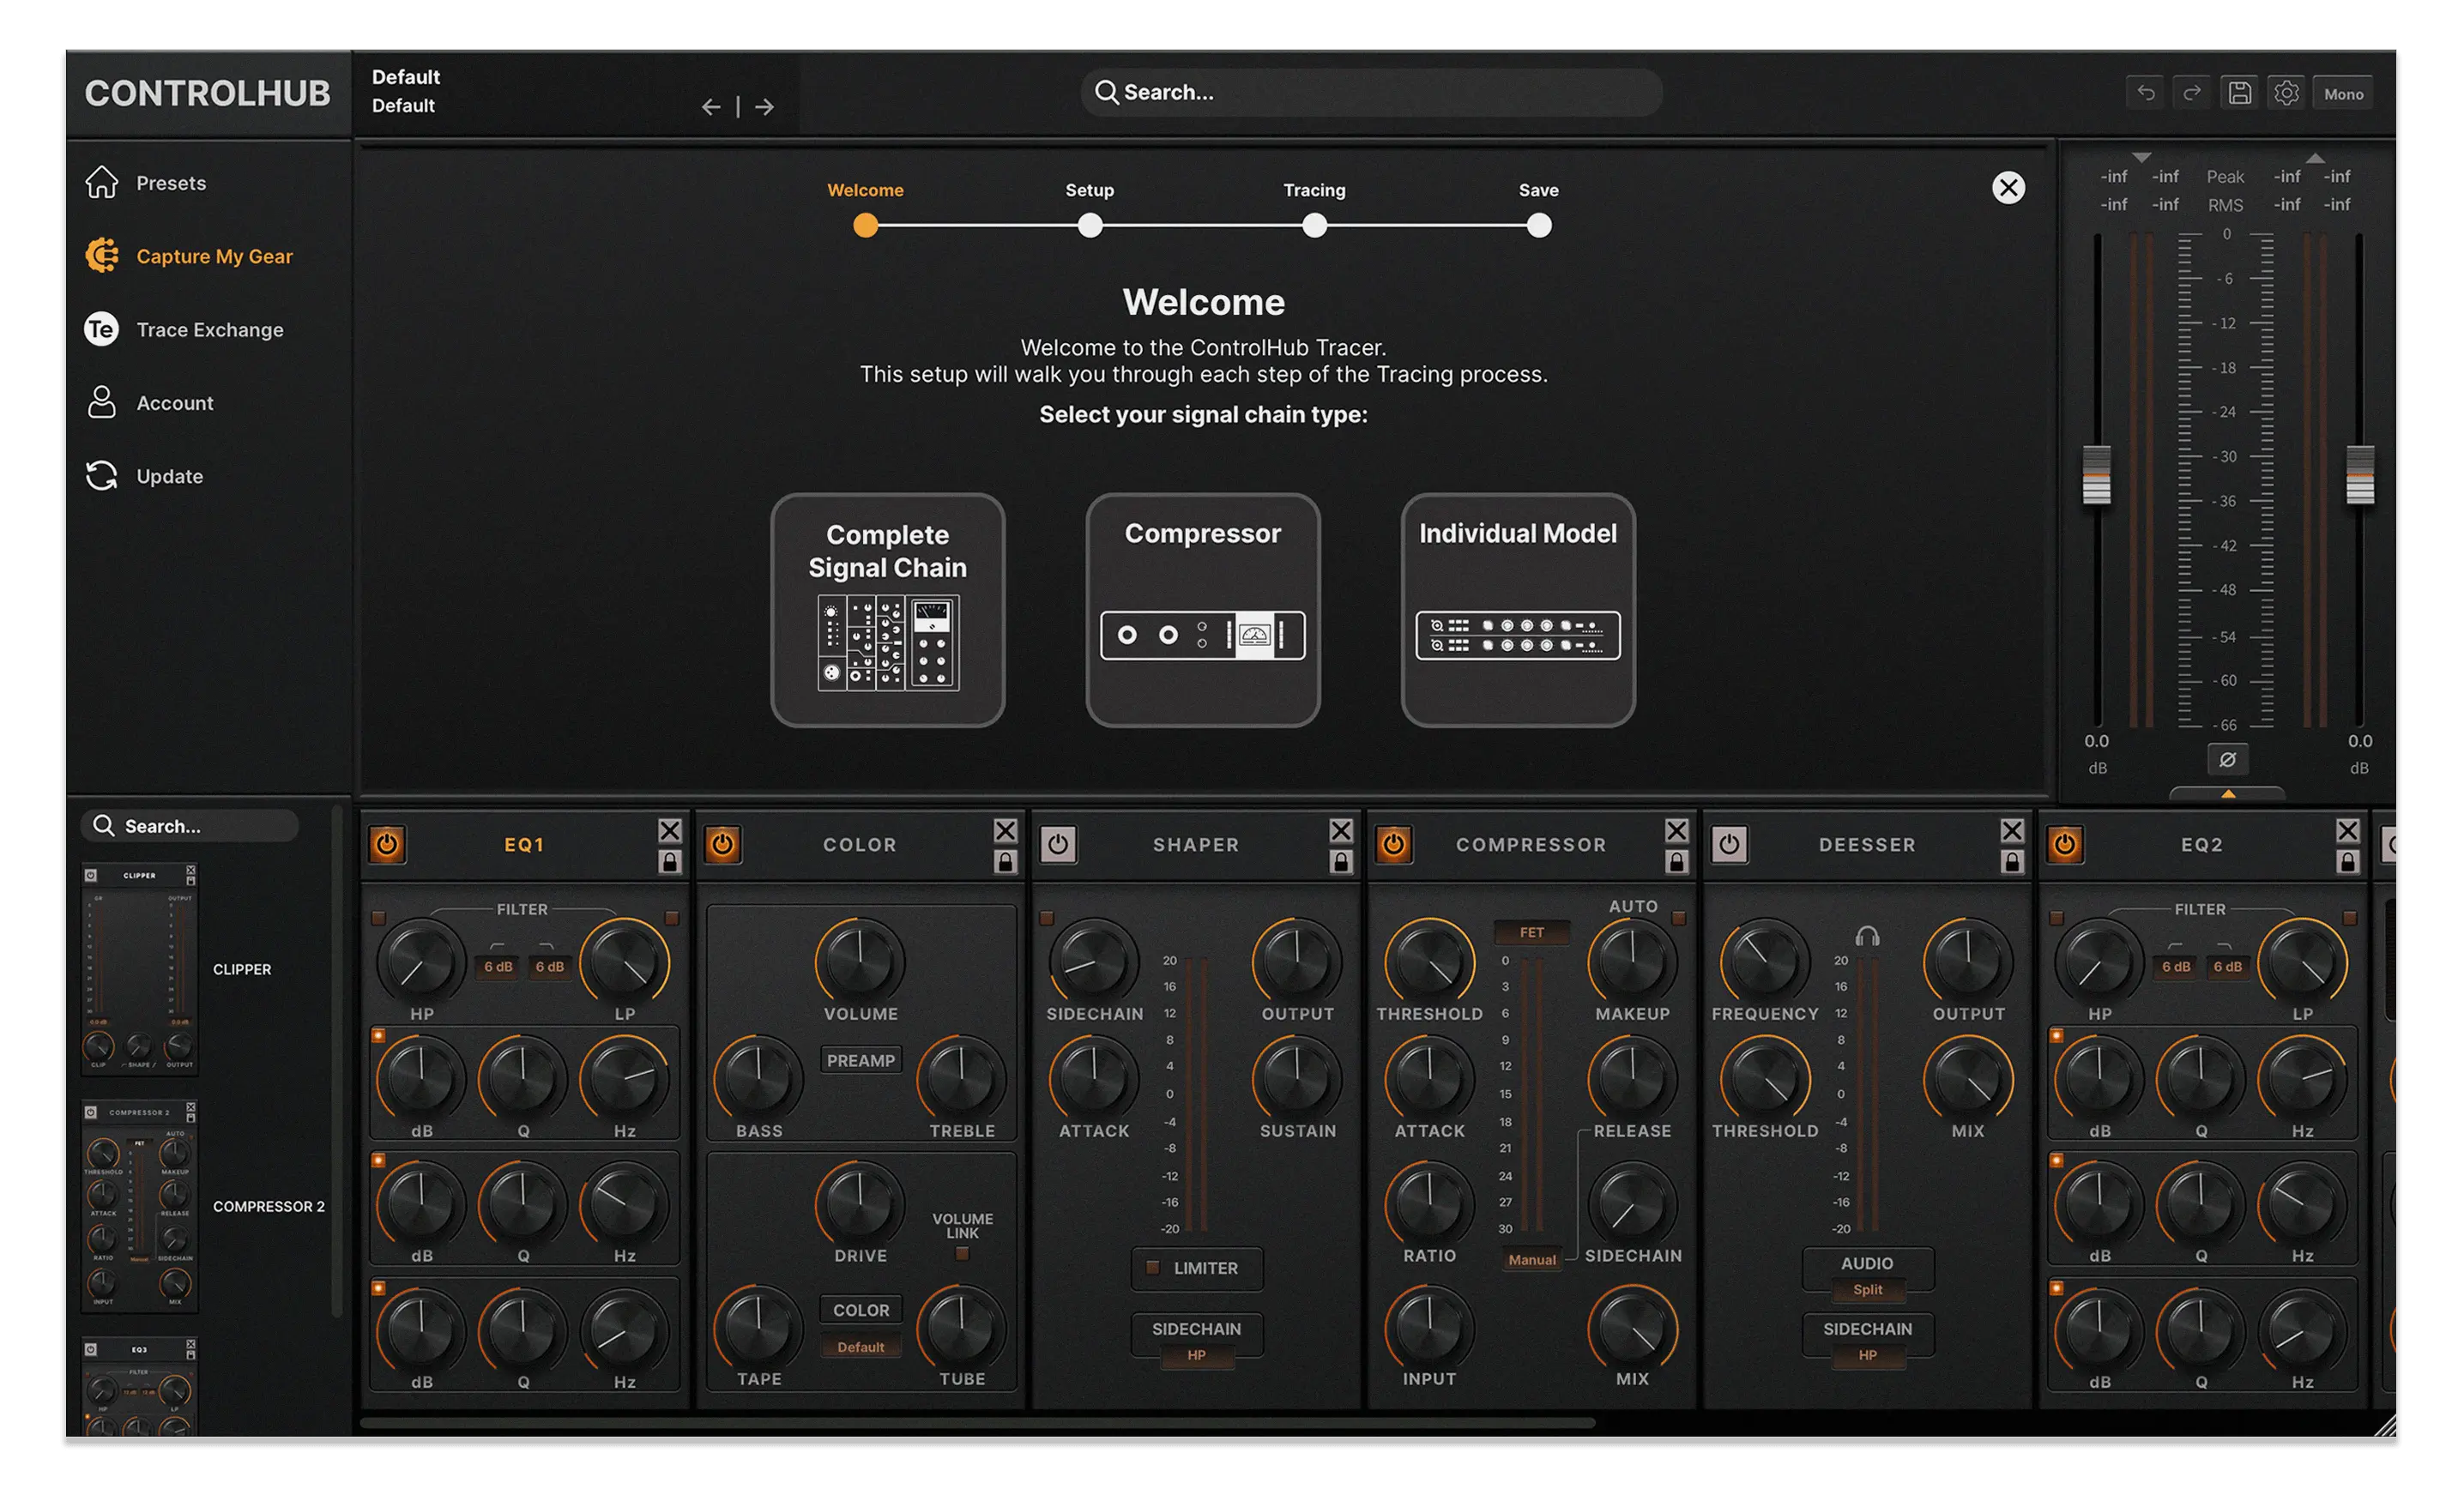Choose Complete Signal Chain type
Viewport: 2464px width, 1501px height.
point(888,610)
